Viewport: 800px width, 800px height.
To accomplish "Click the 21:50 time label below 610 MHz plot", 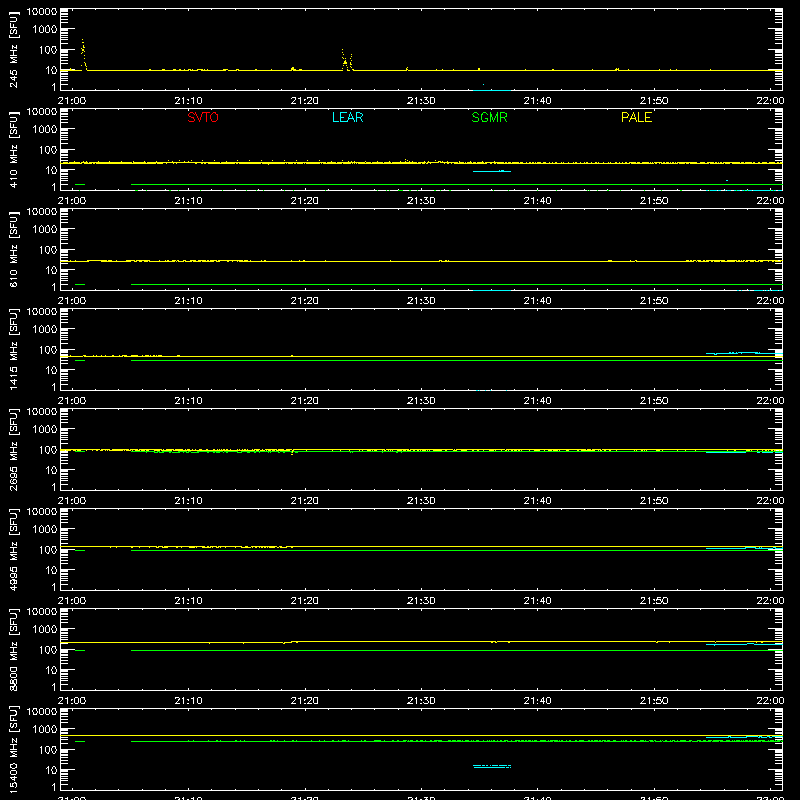I will [x=654, y=301].
